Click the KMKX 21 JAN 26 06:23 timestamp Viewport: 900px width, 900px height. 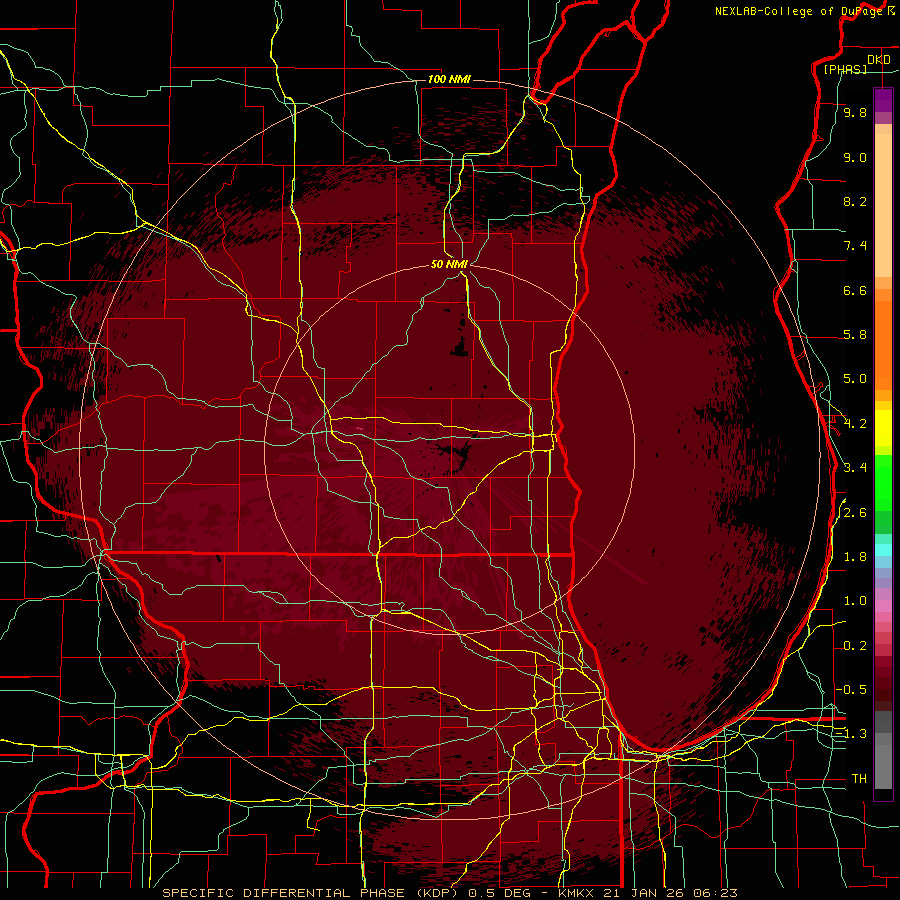pos(647,893)
